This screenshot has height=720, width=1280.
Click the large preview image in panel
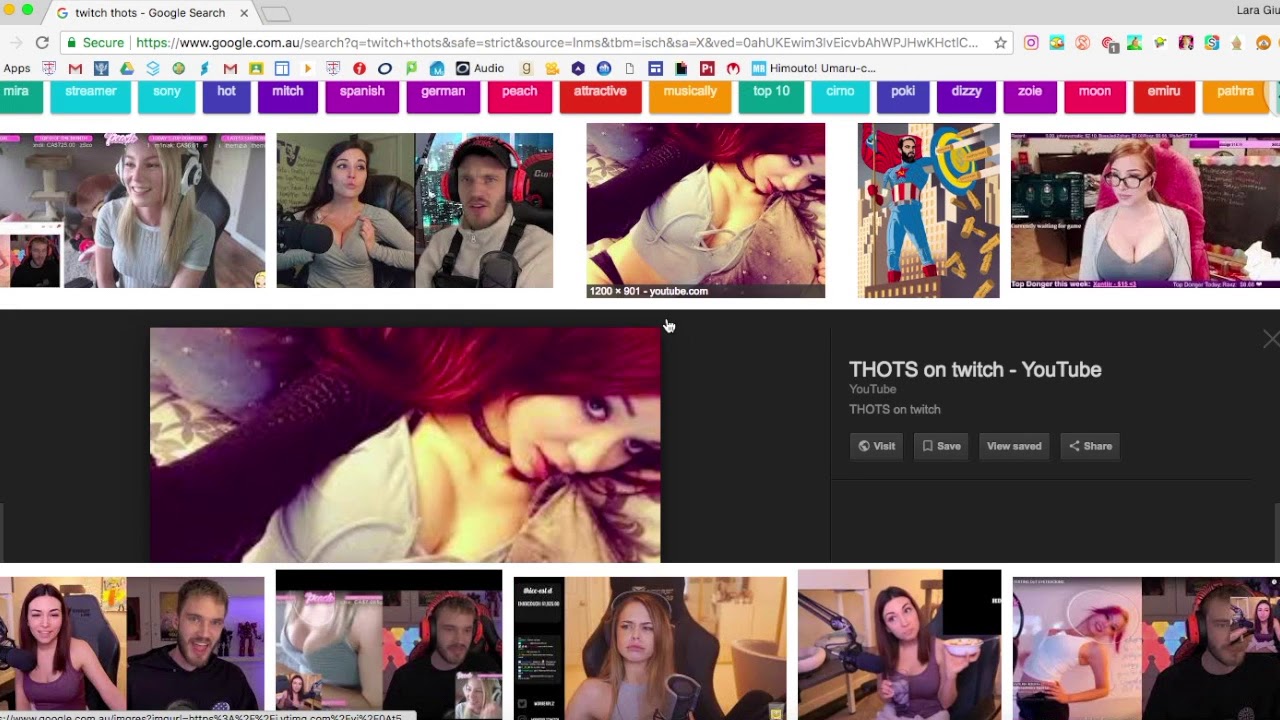coord(405,445)
